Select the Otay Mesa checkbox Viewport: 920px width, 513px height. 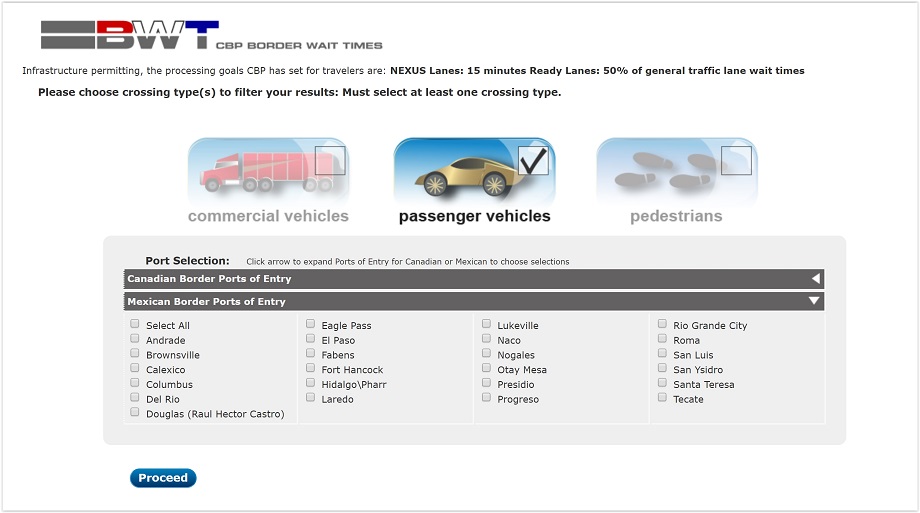click(x=487, y=368)
